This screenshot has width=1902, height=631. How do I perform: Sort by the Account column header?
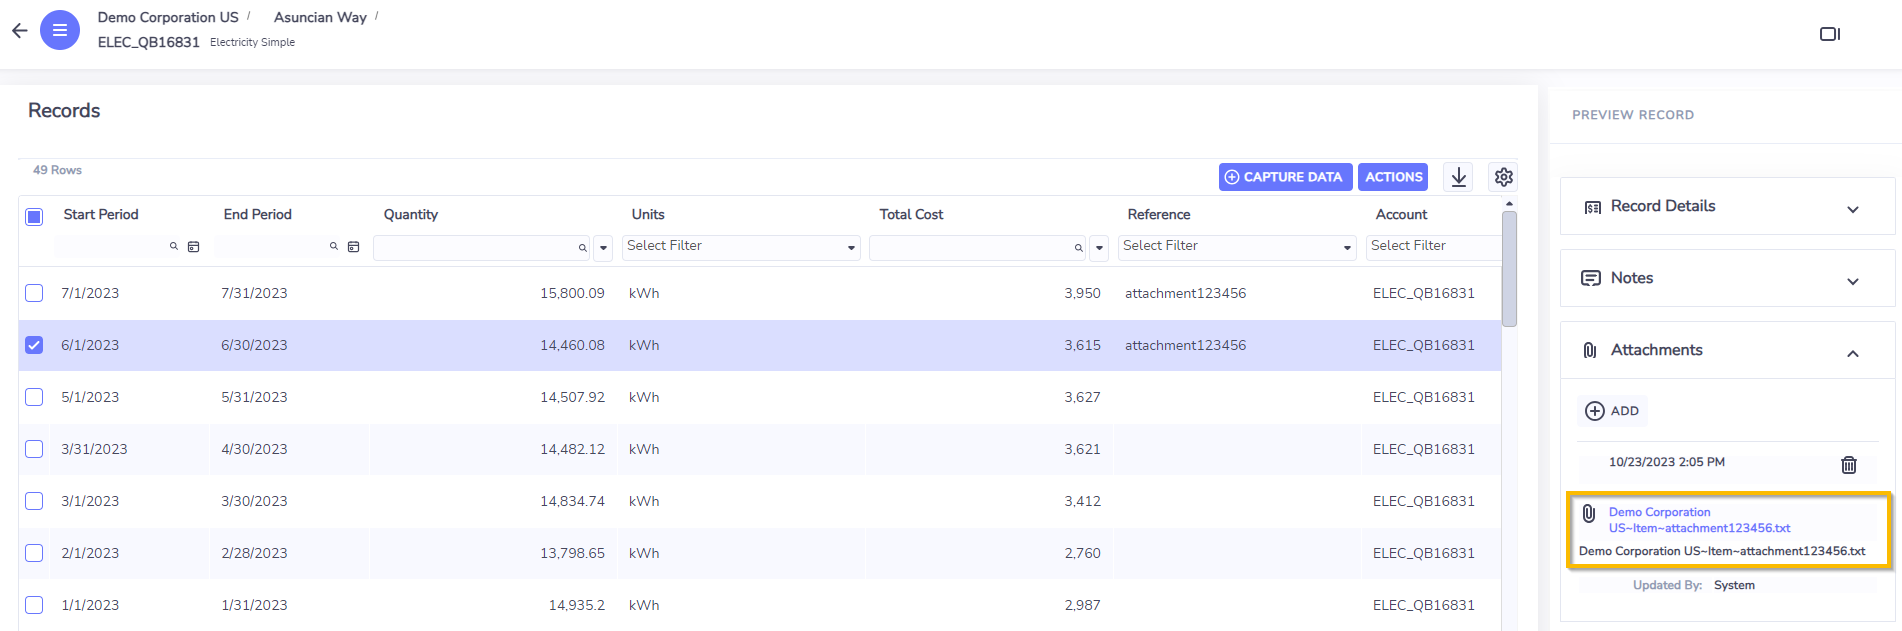(x=1401, y=214)
